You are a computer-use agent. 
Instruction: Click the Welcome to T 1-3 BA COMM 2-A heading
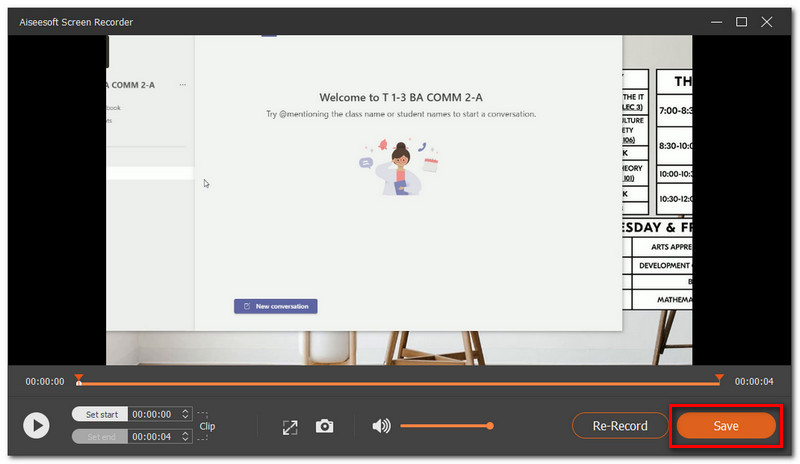click(401, 97)
